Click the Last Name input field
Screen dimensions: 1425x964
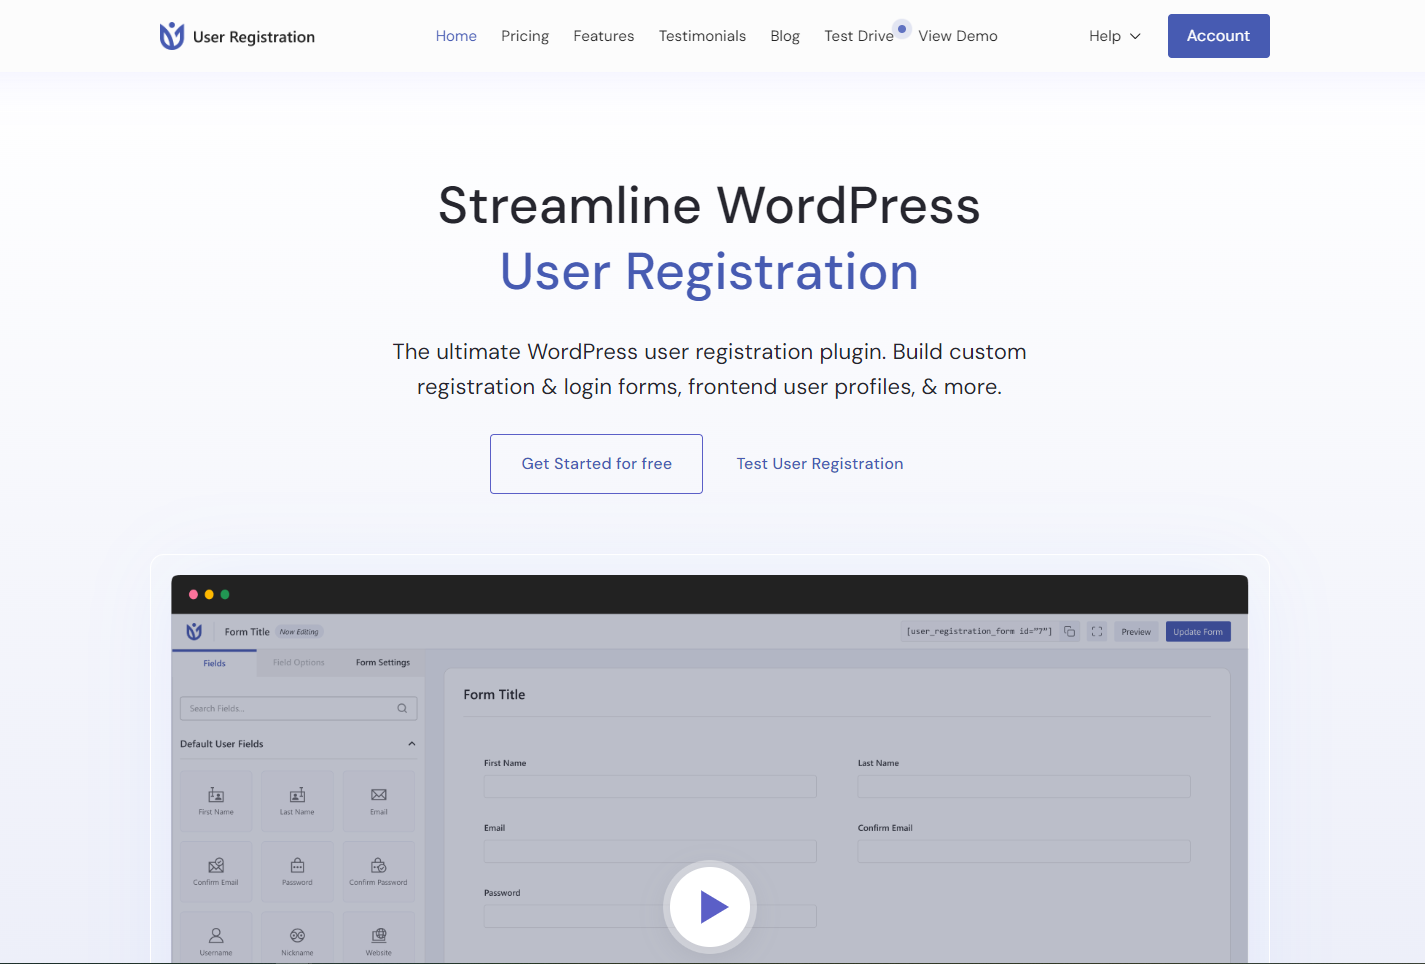1024,787
